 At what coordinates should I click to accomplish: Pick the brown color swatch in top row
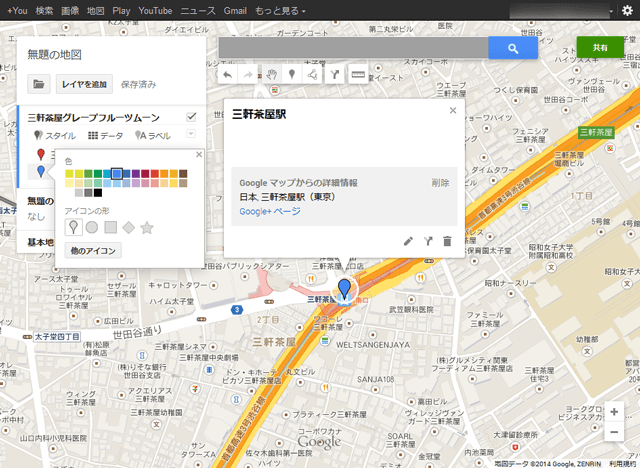tap(183, 174)
